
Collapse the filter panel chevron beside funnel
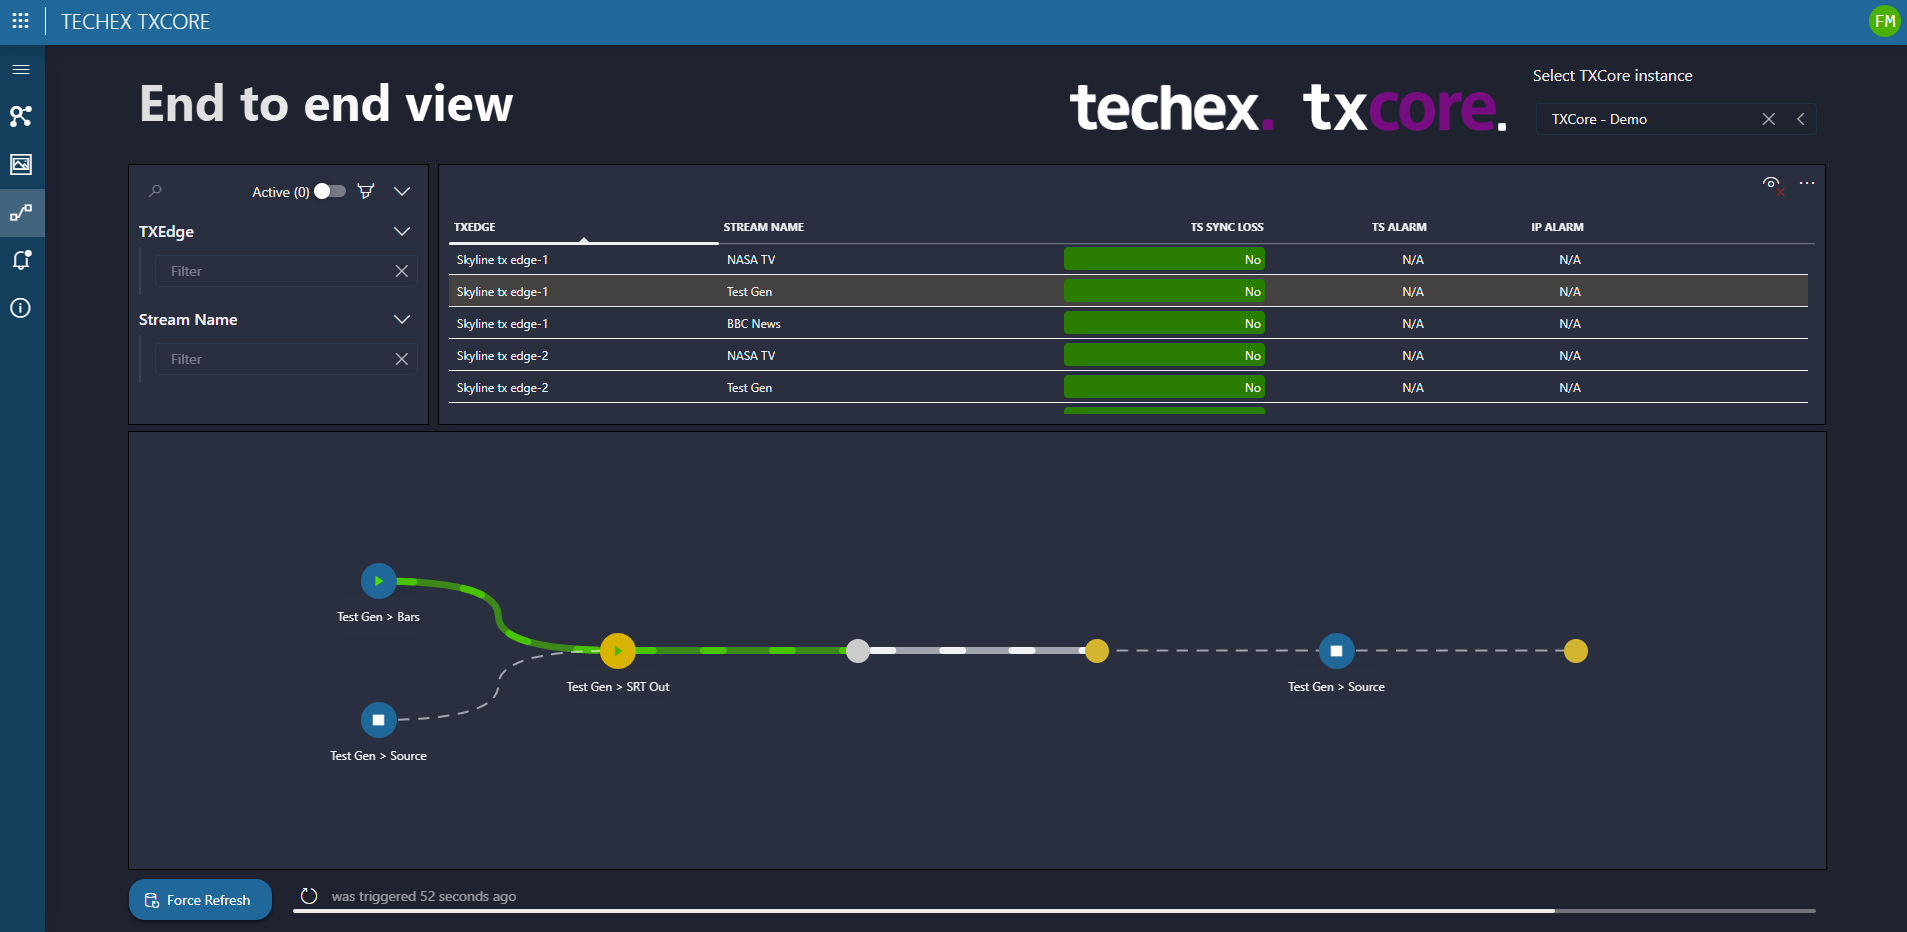pyautogui.click(x=402, y=191)
